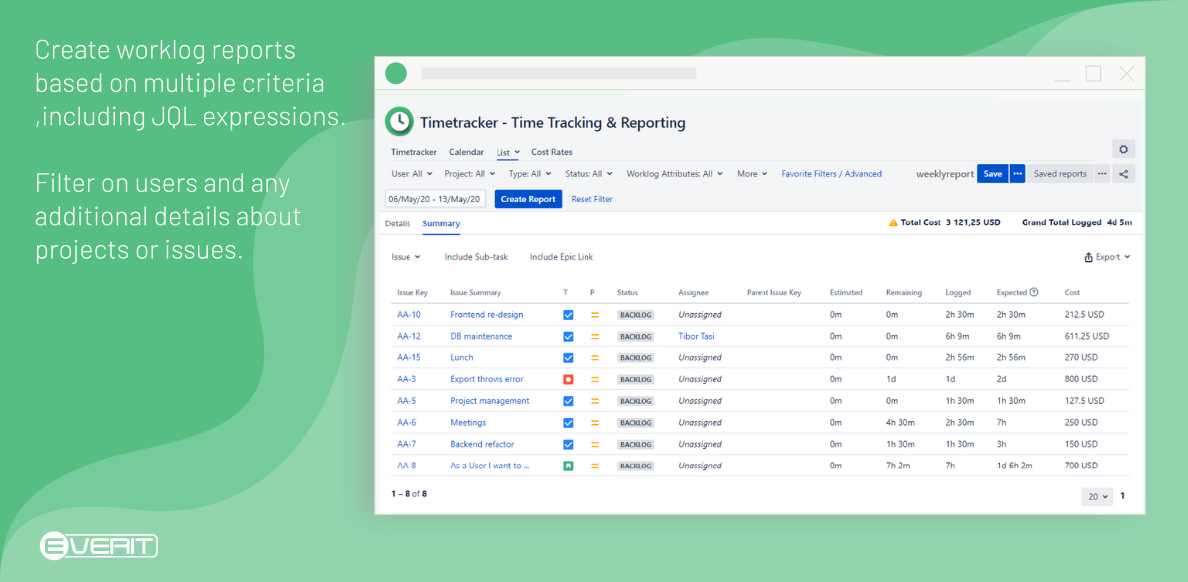The height and width of the screenshot is (582, 1188).
Task: Click the Everit logo
Action: click(x=98, y=546)
